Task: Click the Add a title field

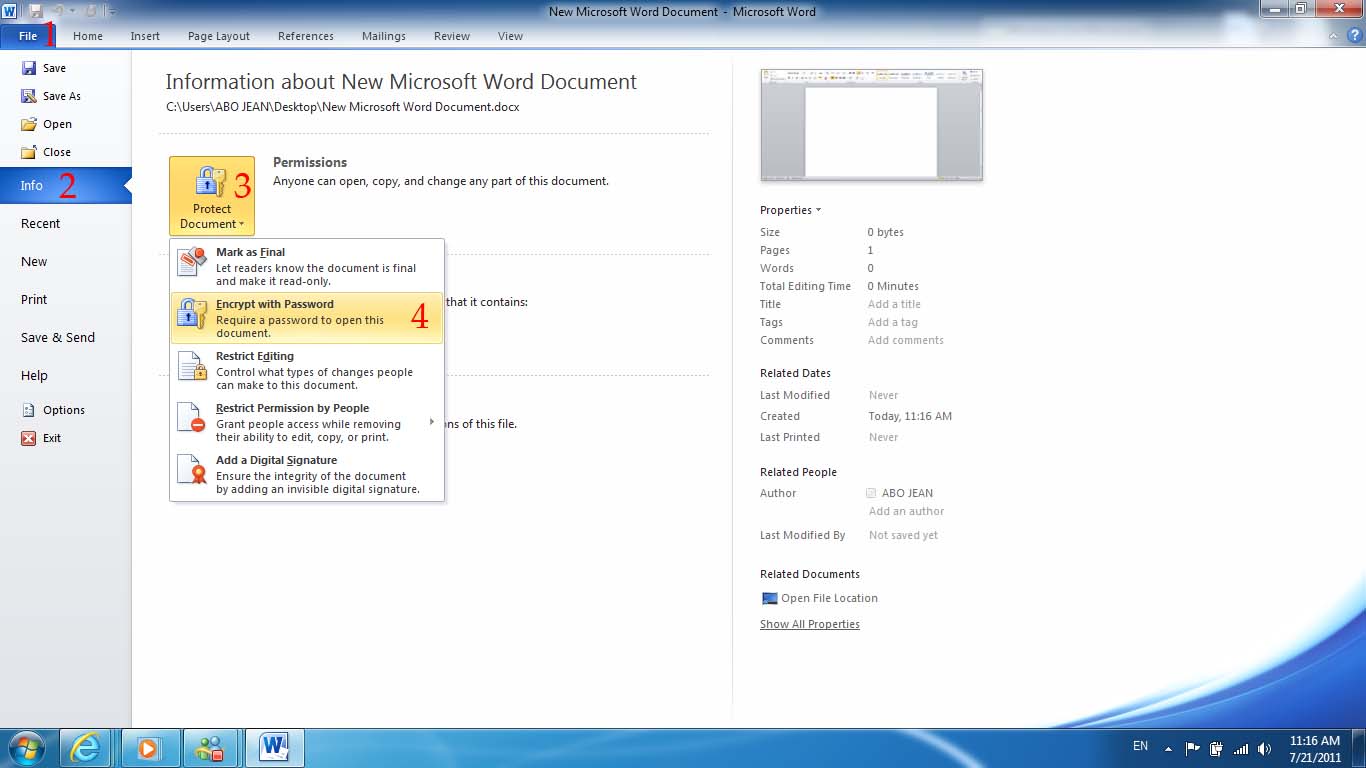Action: (x=894, y=304)
